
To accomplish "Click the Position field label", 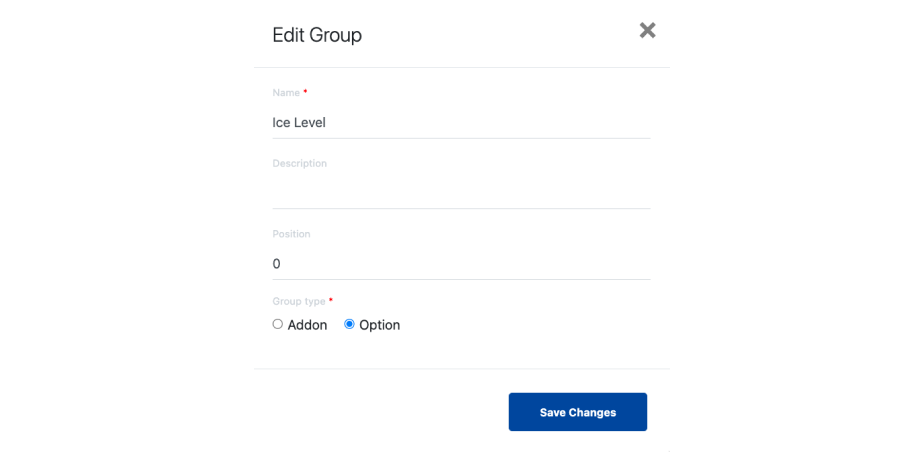I will click(291, 234).
